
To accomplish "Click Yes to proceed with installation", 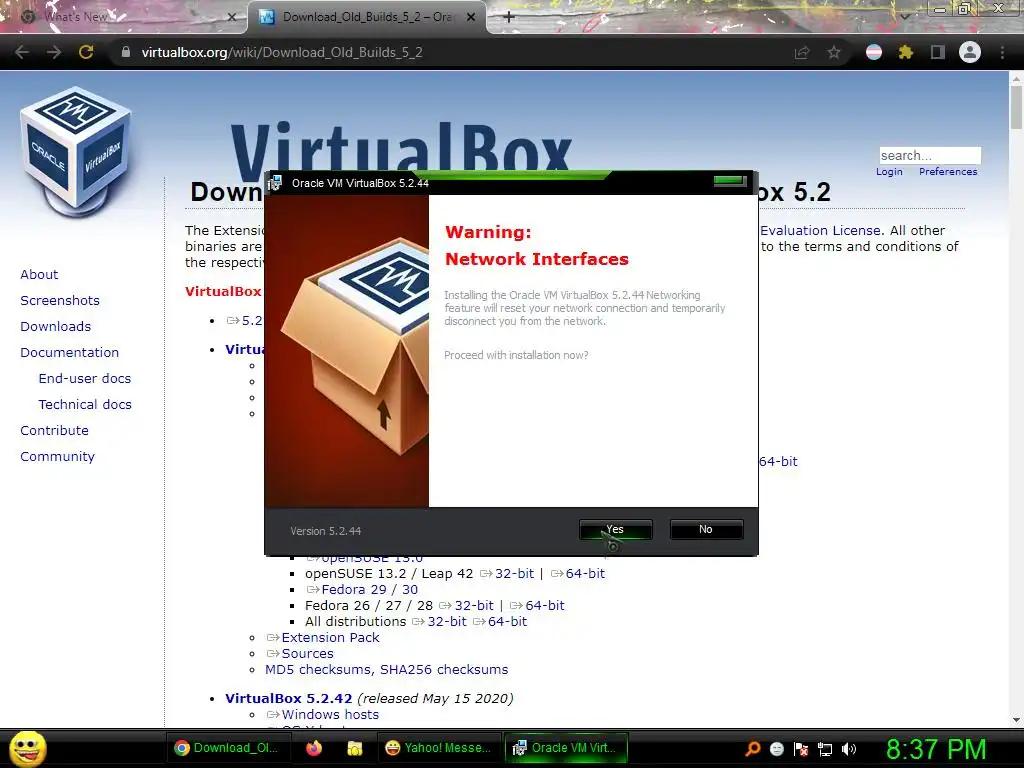I will pos(615,530).
